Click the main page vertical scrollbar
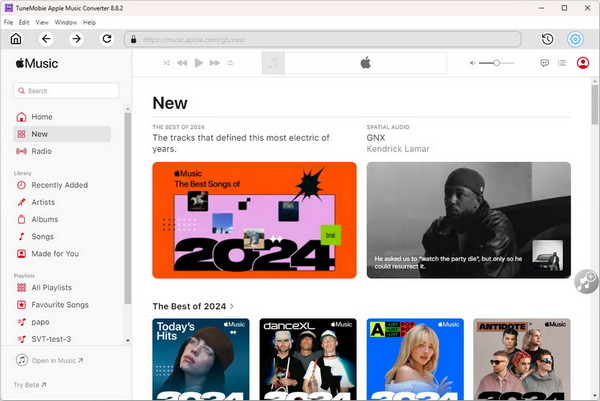 (x=595, y=104)
